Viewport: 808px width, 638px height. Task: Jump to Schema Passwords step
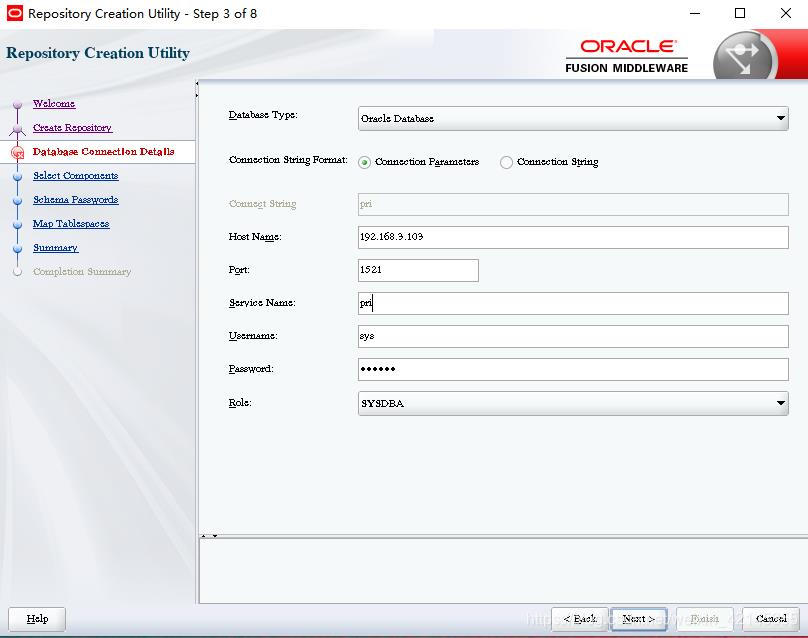coord(76,199)
